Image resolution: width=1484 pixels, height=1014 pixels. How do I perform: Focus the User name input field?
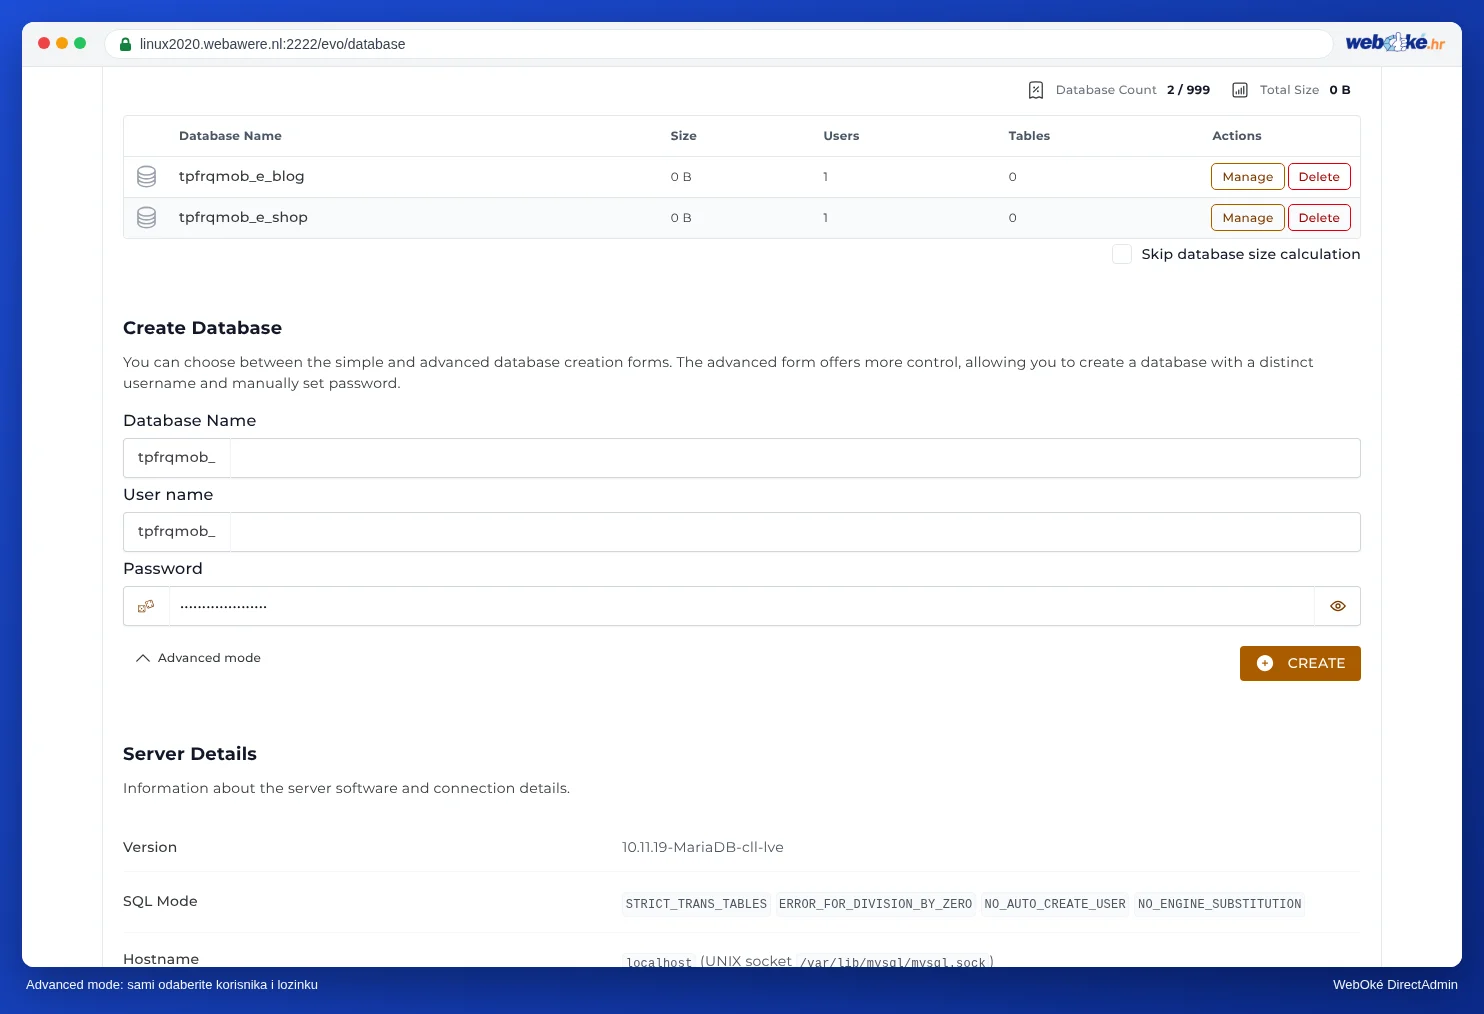coord(795,532)
